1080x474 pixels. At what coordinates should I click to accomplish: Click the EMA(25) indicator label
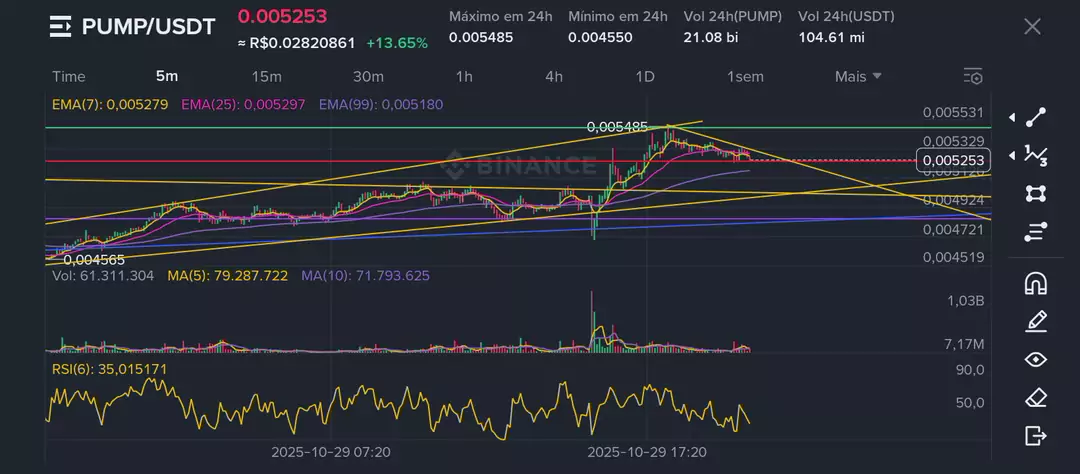click(243, 105)
